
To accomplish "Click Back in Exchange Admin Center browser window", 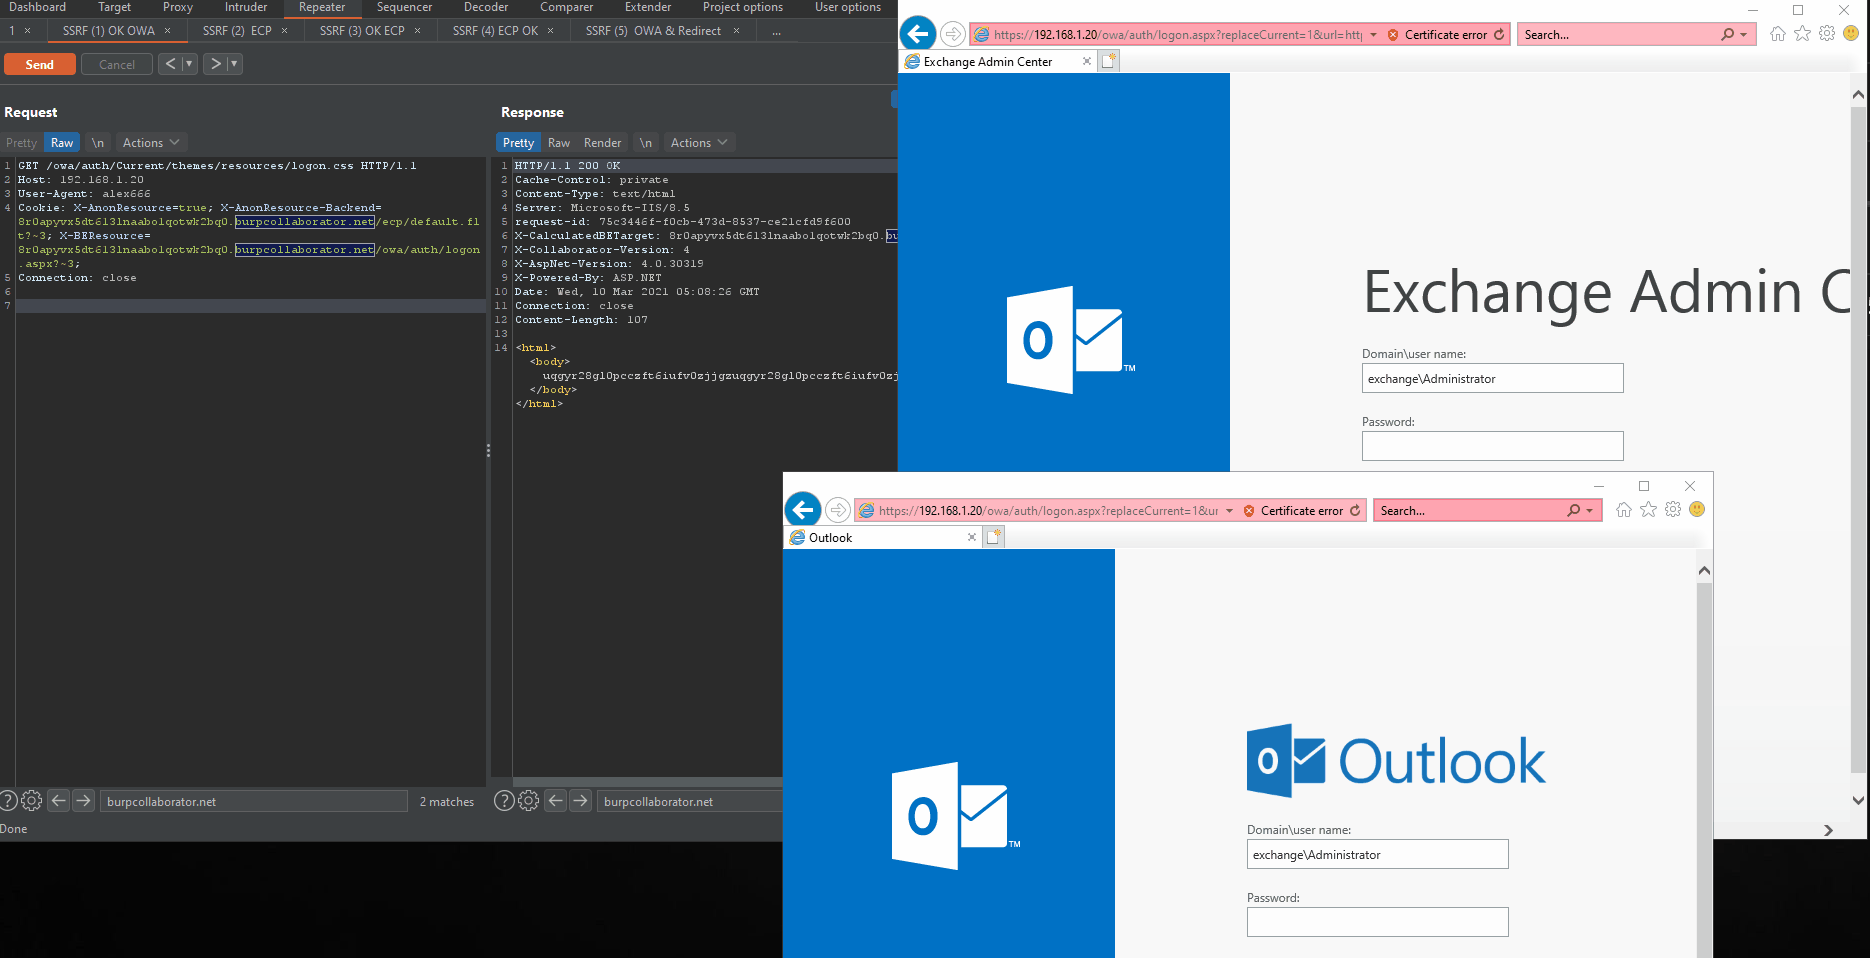I will point(918,34).
